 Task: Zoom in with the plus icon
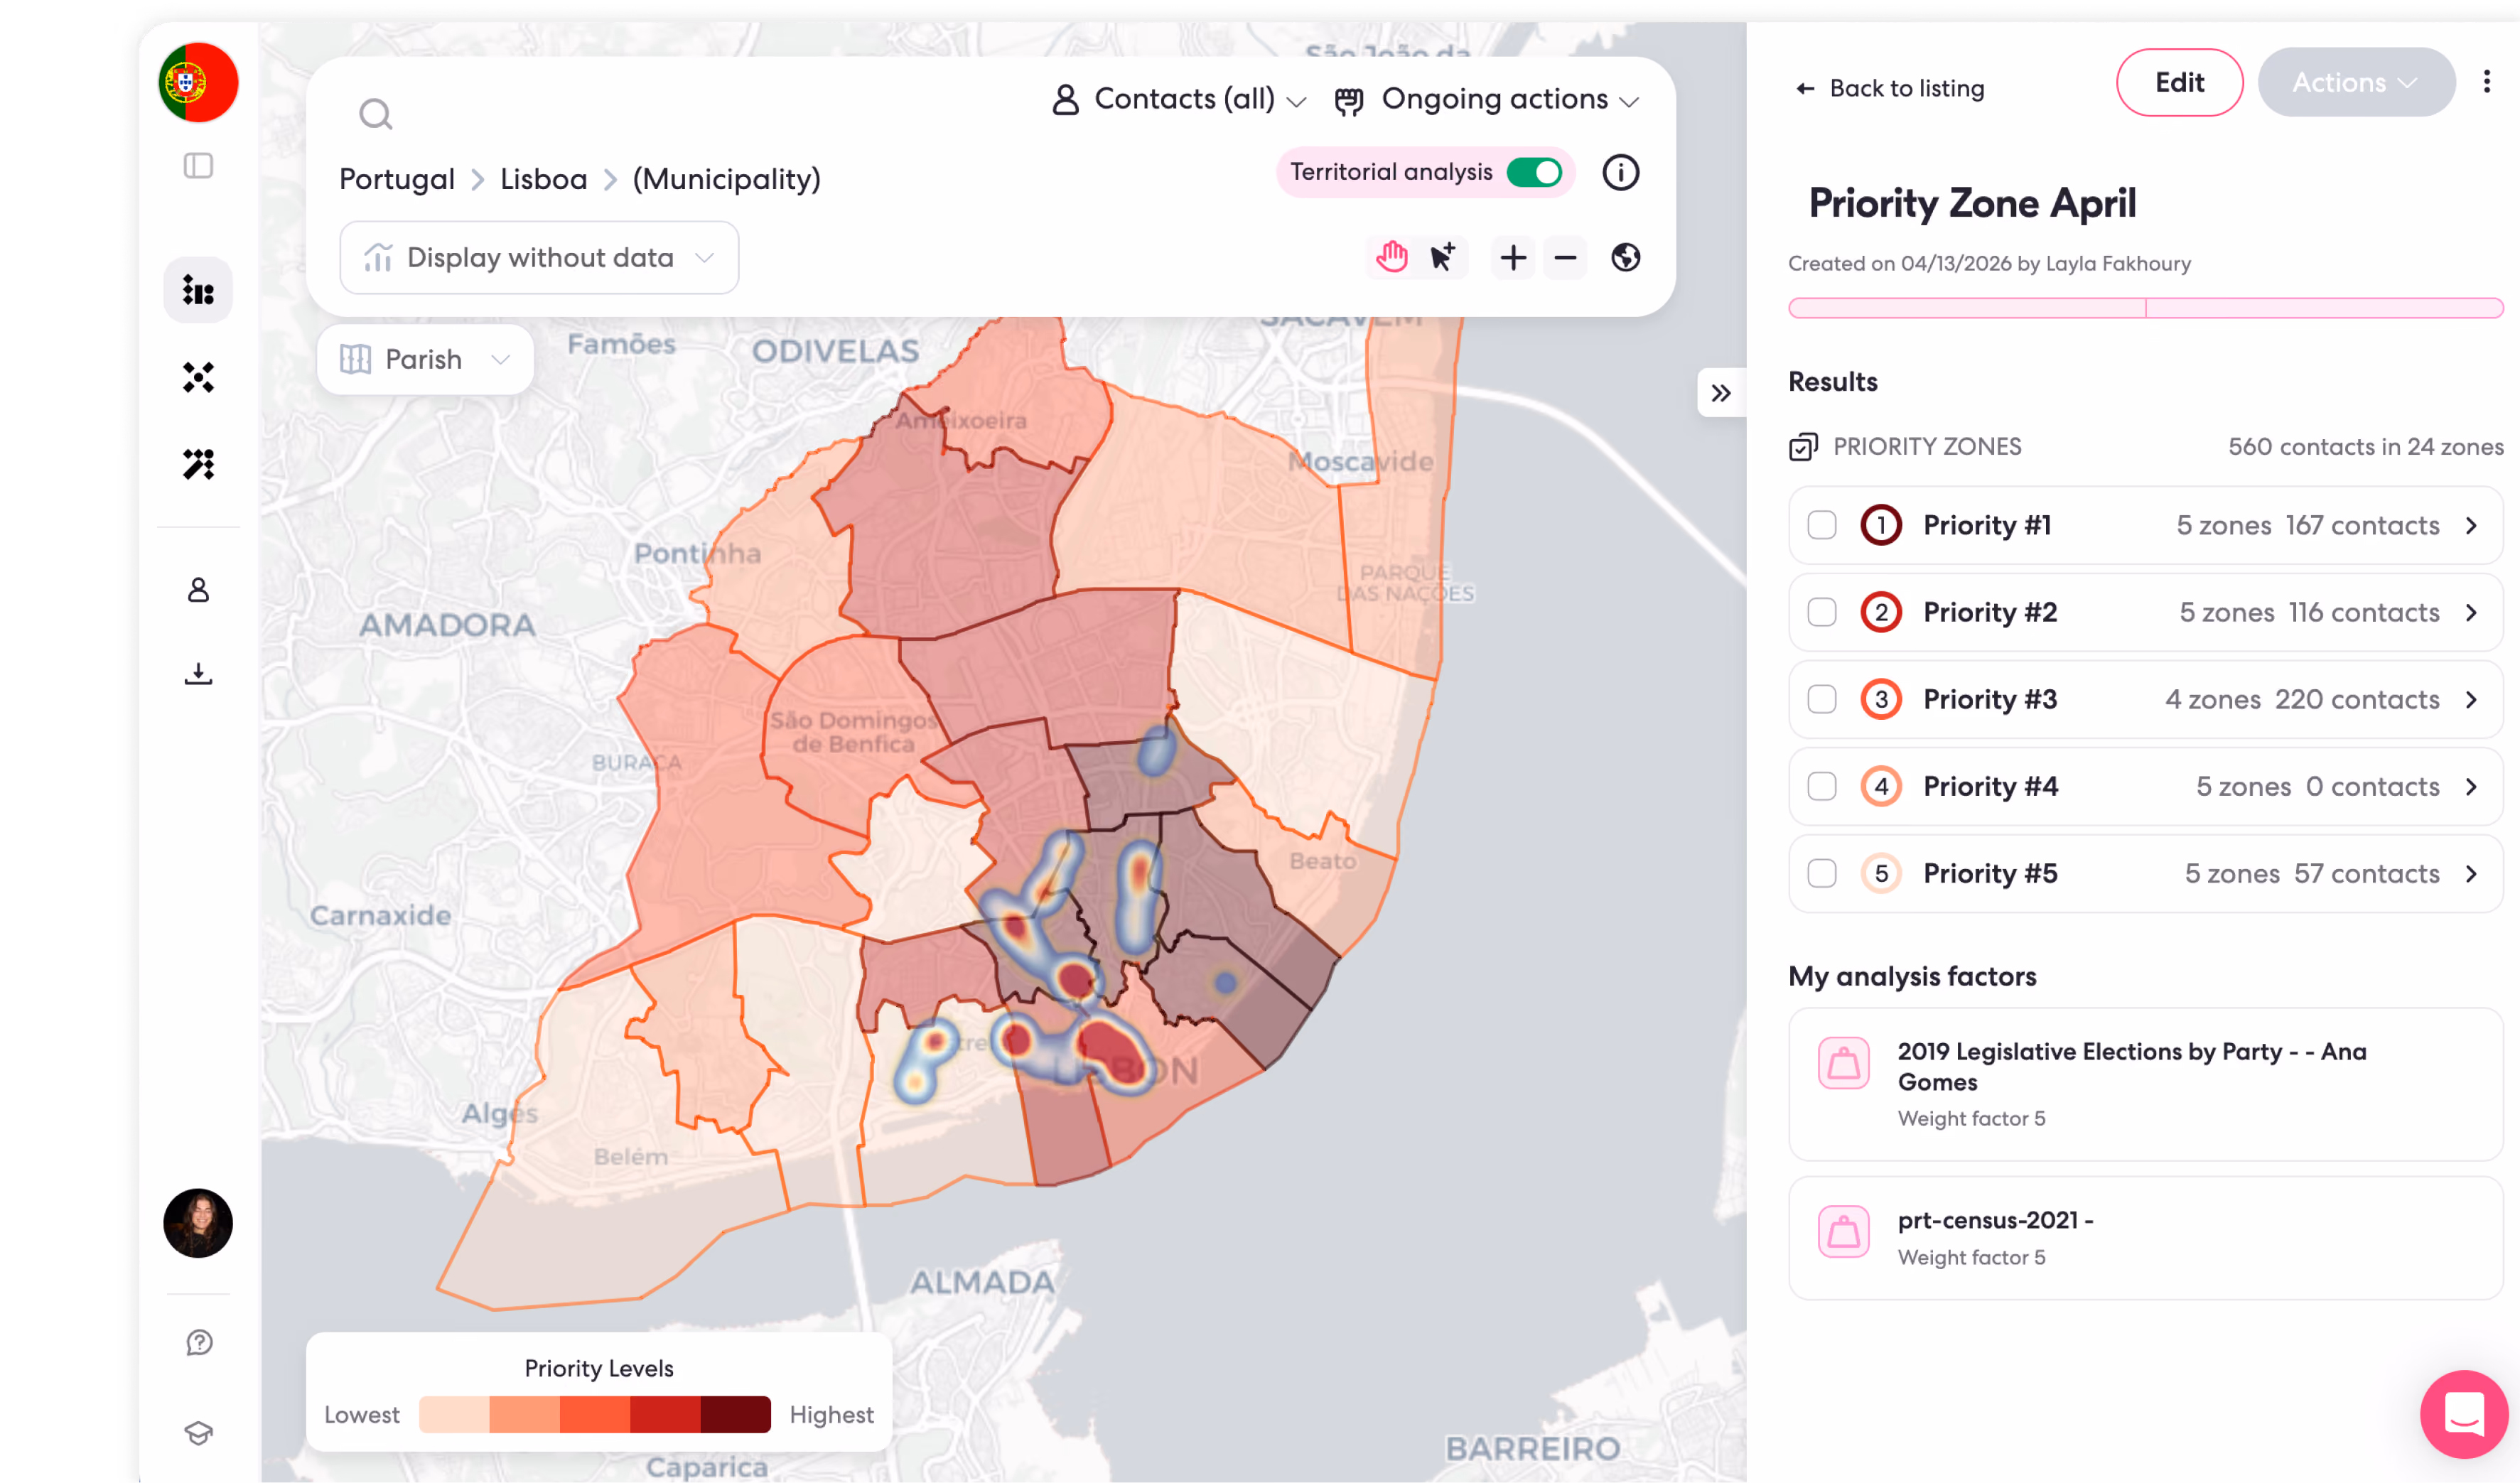[x=1513, y=257]
